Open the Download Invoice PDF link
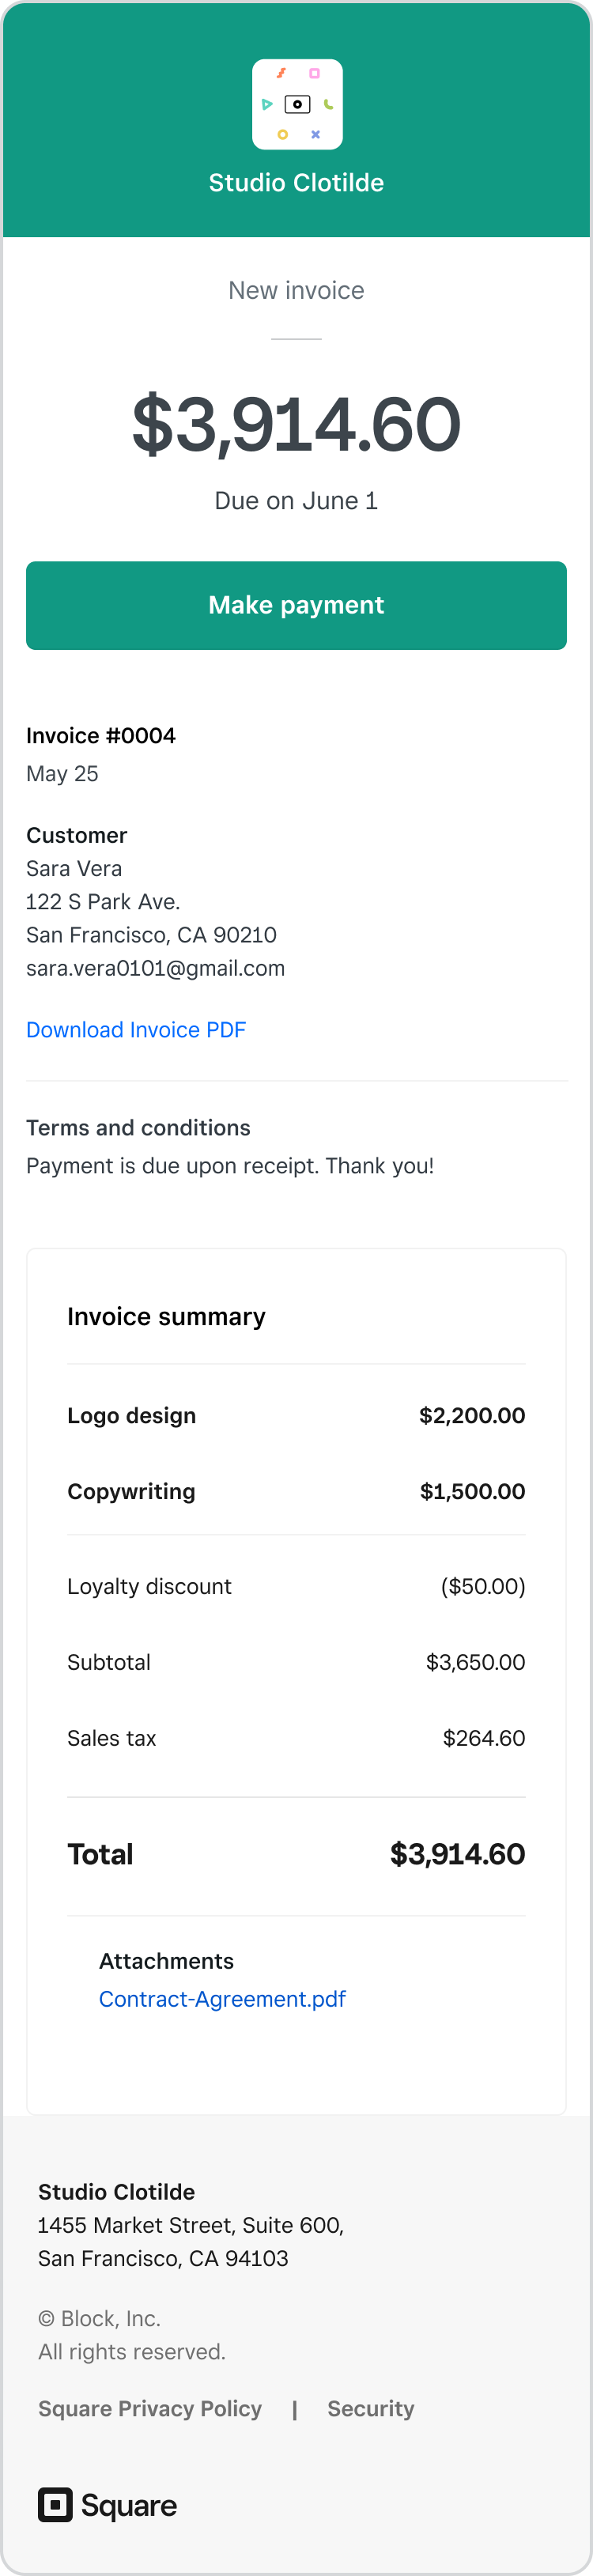 [x=136, y=1030]
